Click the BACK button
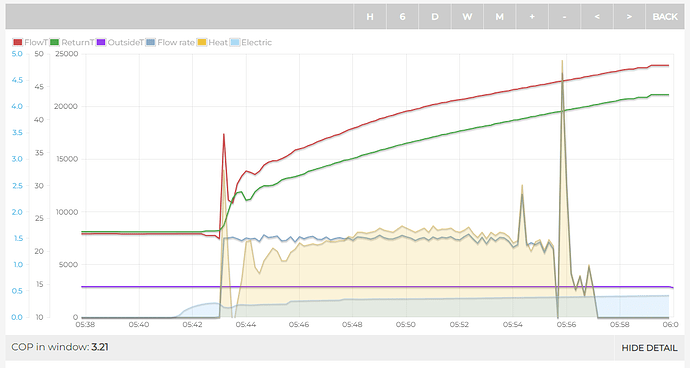This screenshot has height=368, width=690. pos(665,17)
